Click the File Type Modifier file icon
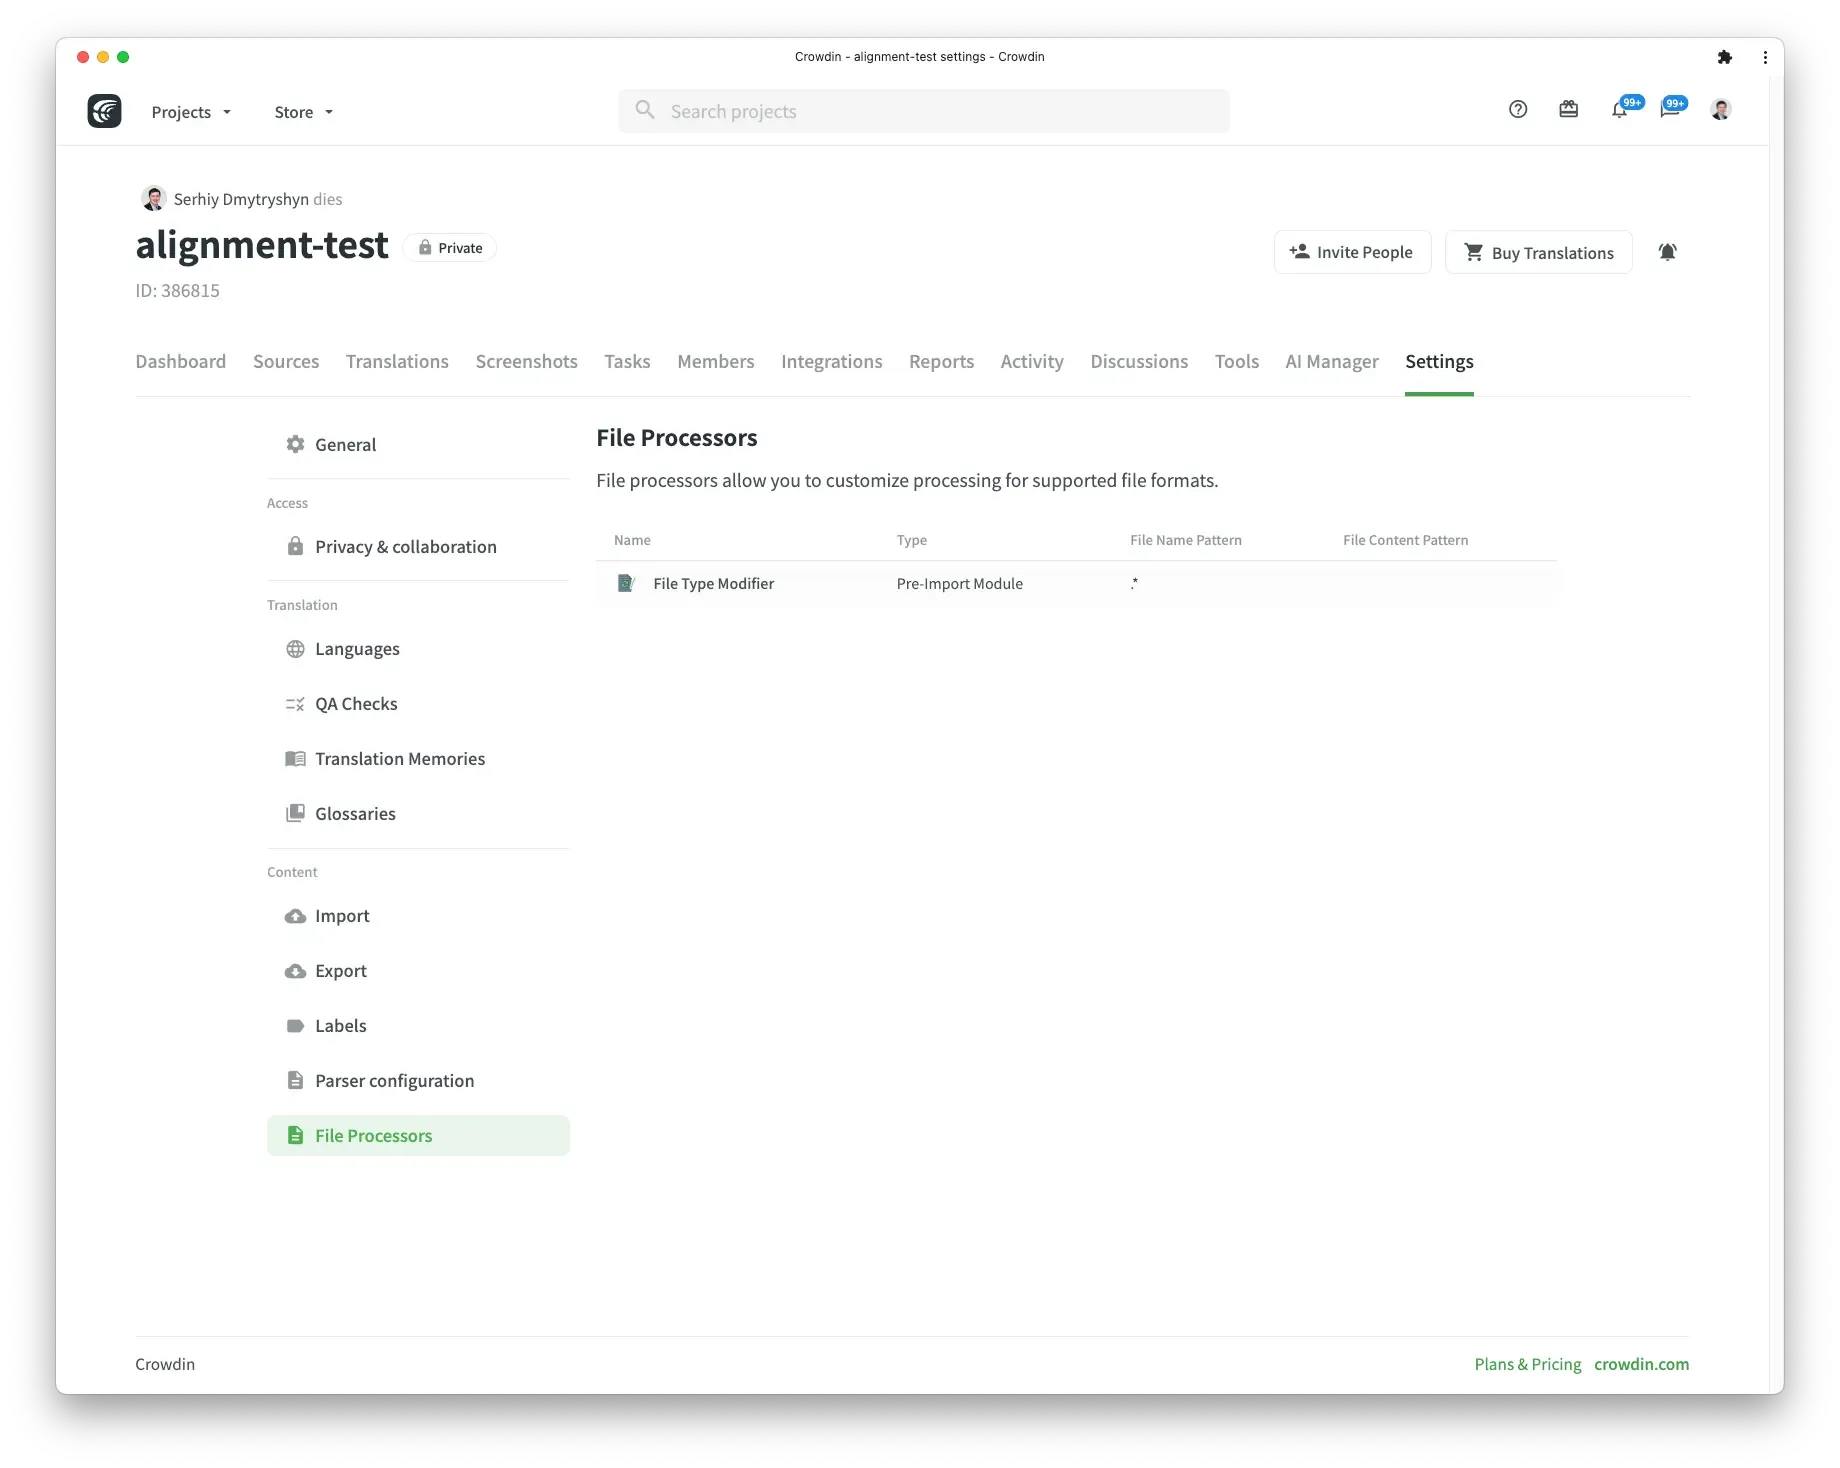 coord(625,583)
